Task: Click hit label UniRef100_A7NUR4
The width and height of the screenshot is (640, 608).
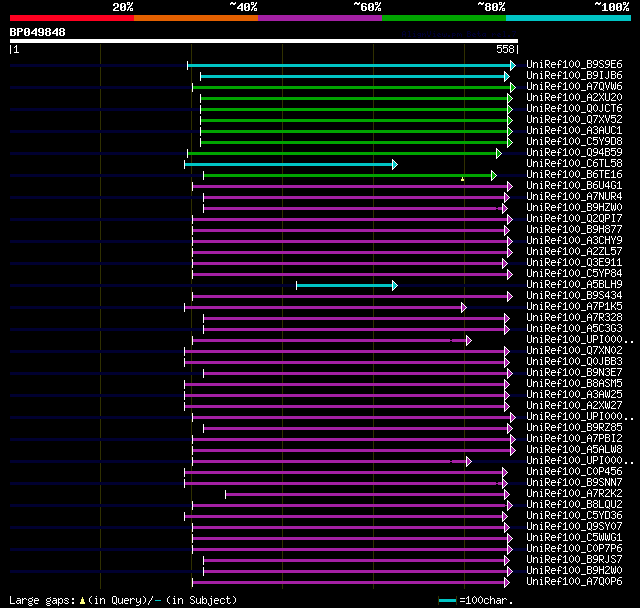Action: (574, 197)
